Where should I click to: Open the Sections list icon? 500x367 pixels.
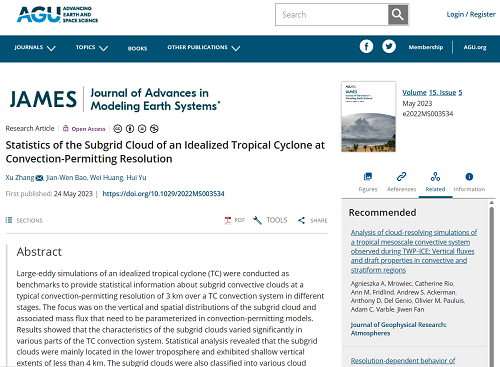[9, 220]
